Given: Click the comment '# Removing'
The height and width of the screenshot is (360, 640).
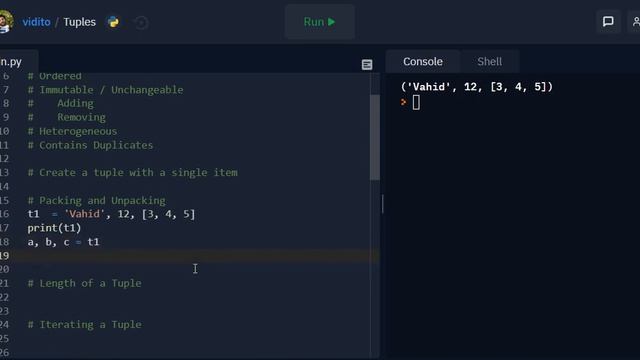Looking at the screenshot, I should point(67,117).
